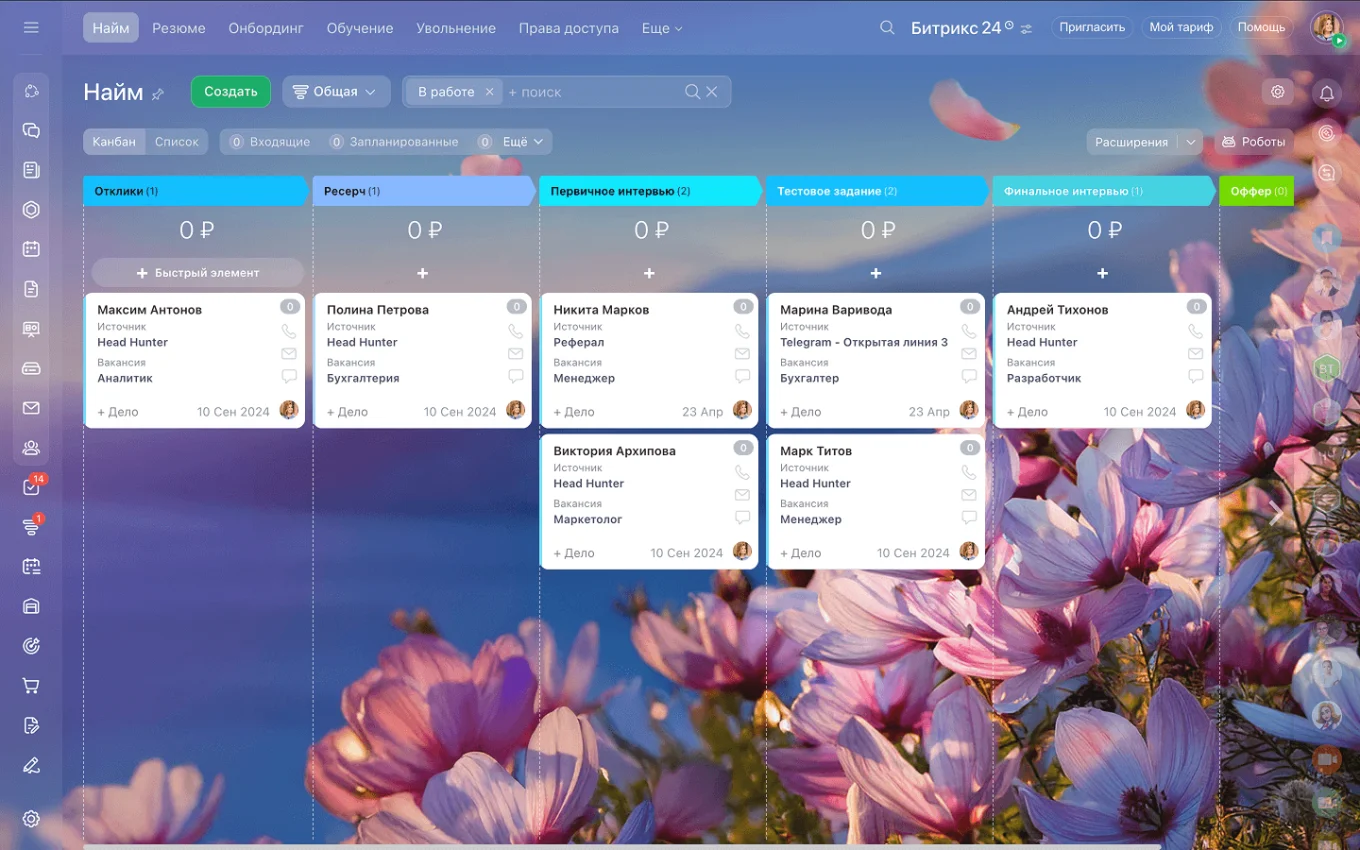Click the email icon on Полина Петрова card
Viewport: 1360px width, 850px height.
516,354
